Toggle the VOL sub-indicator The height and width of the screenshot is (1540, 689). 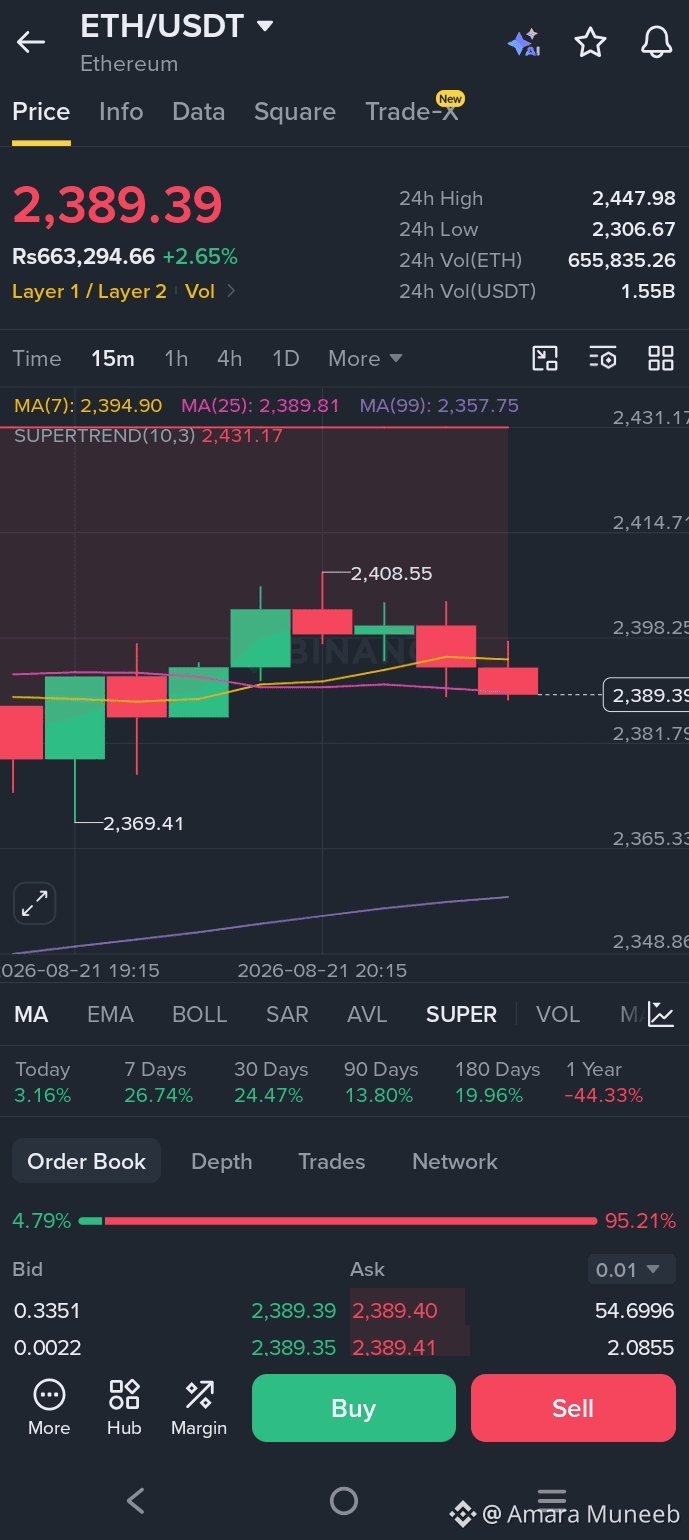558,1014
